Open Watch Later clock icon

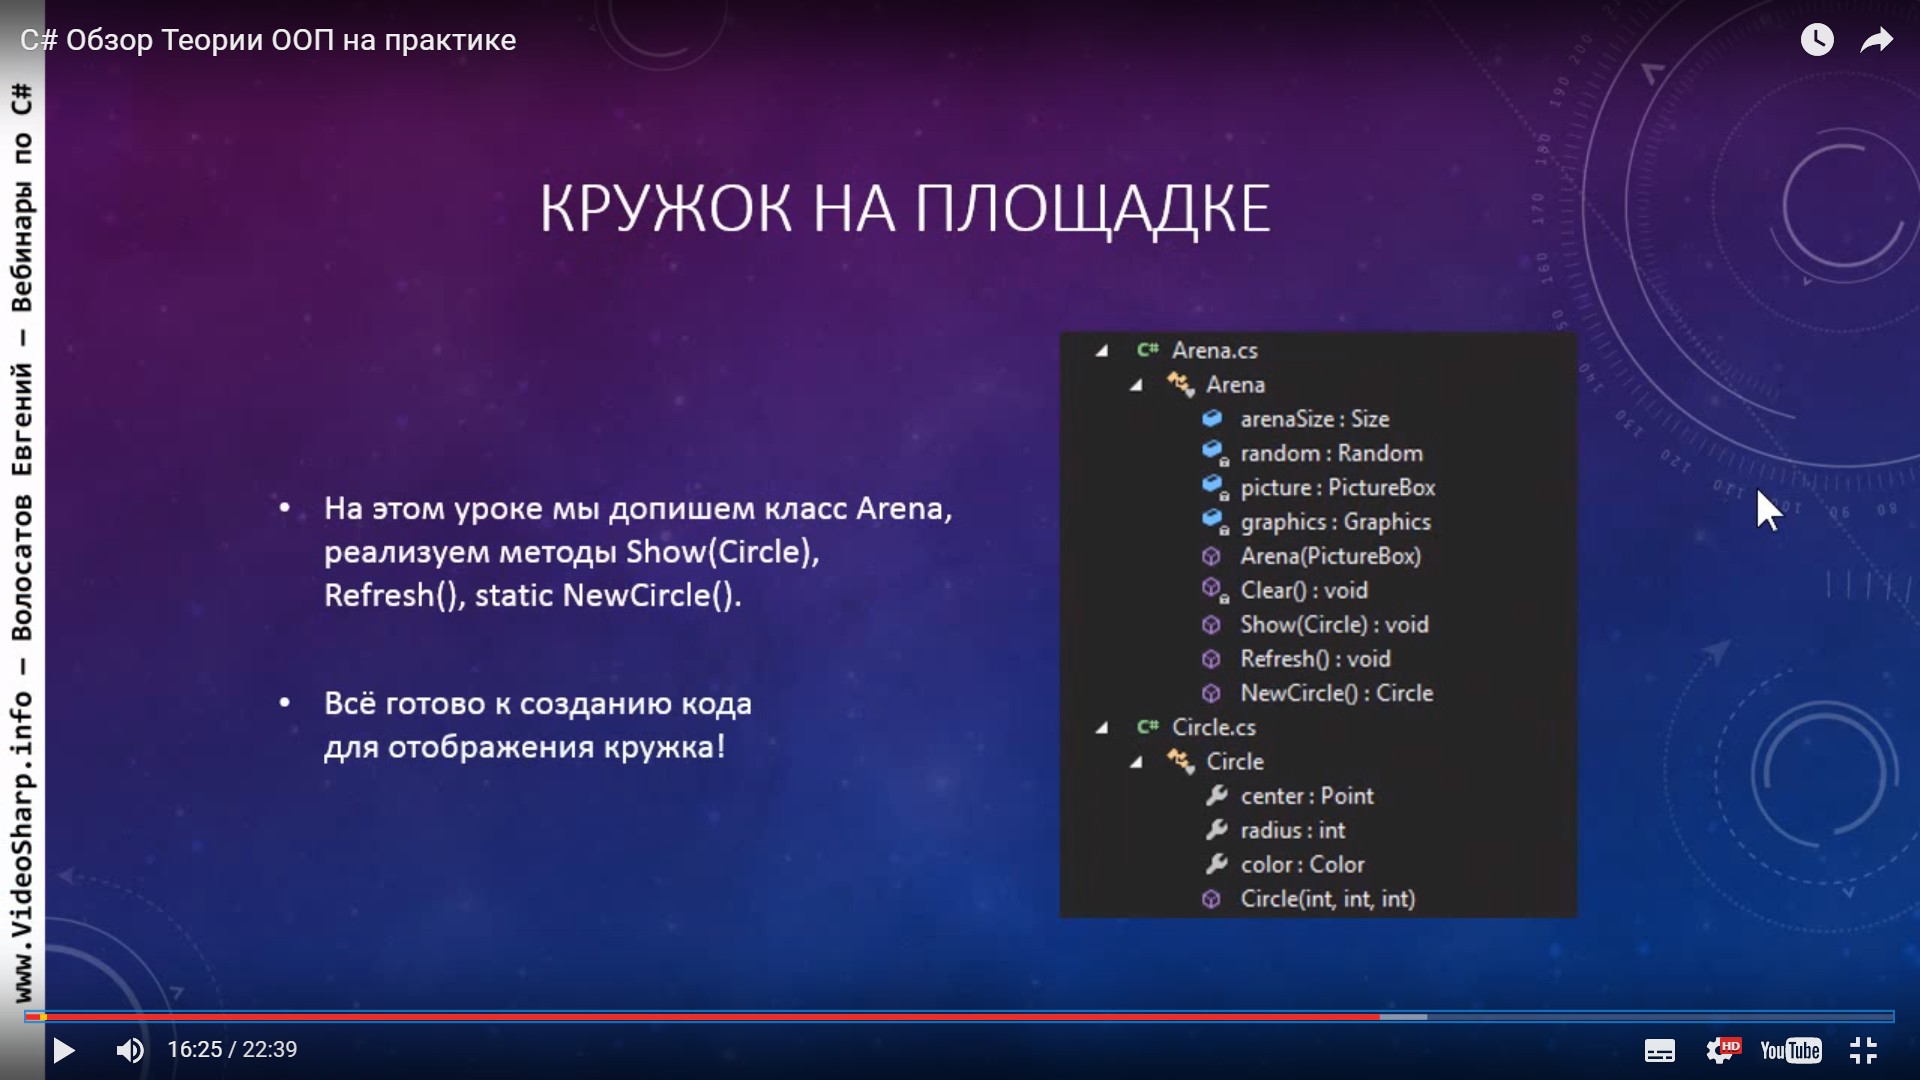(x=1817, y=40)
